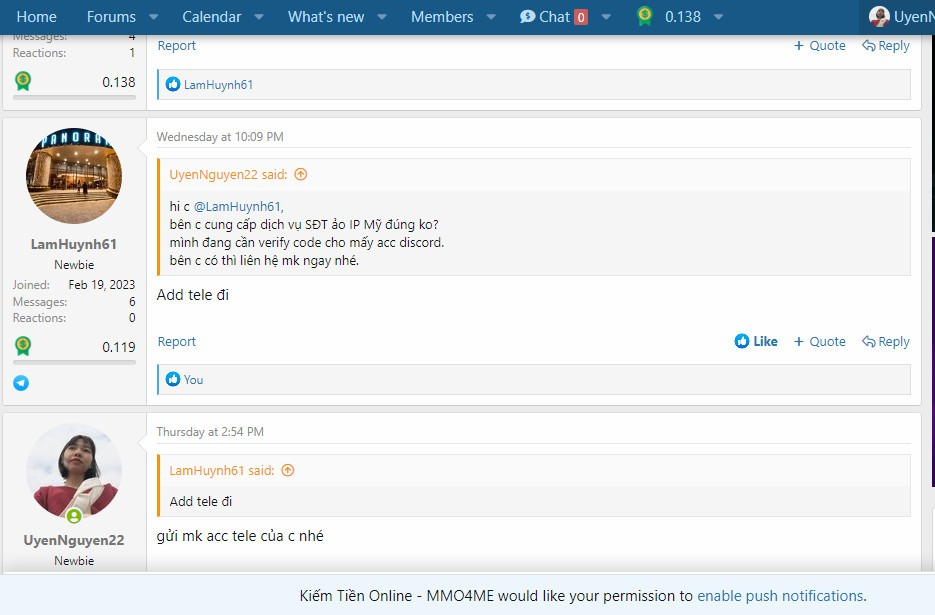Click the like thumb icon beside LamHuynh61
The height and width of the screenshot is (615, 935).
click(x=173, y=84)
